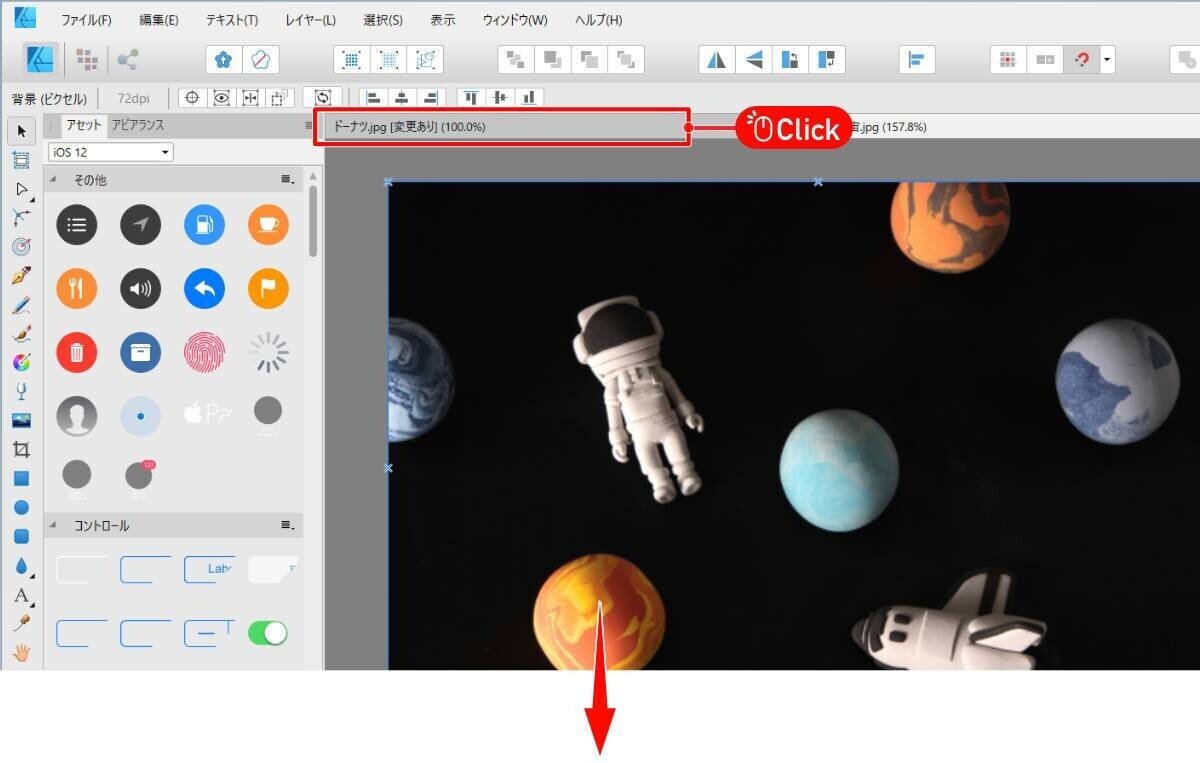Viewport: 1200px width, 763px height.
Task: Open the コントロール section options menu
Action: [287, 526]
